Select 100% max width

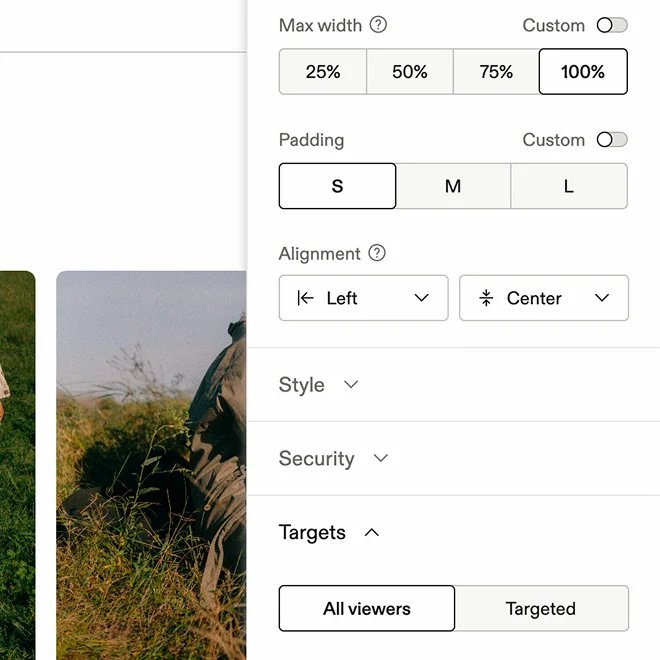583,72
